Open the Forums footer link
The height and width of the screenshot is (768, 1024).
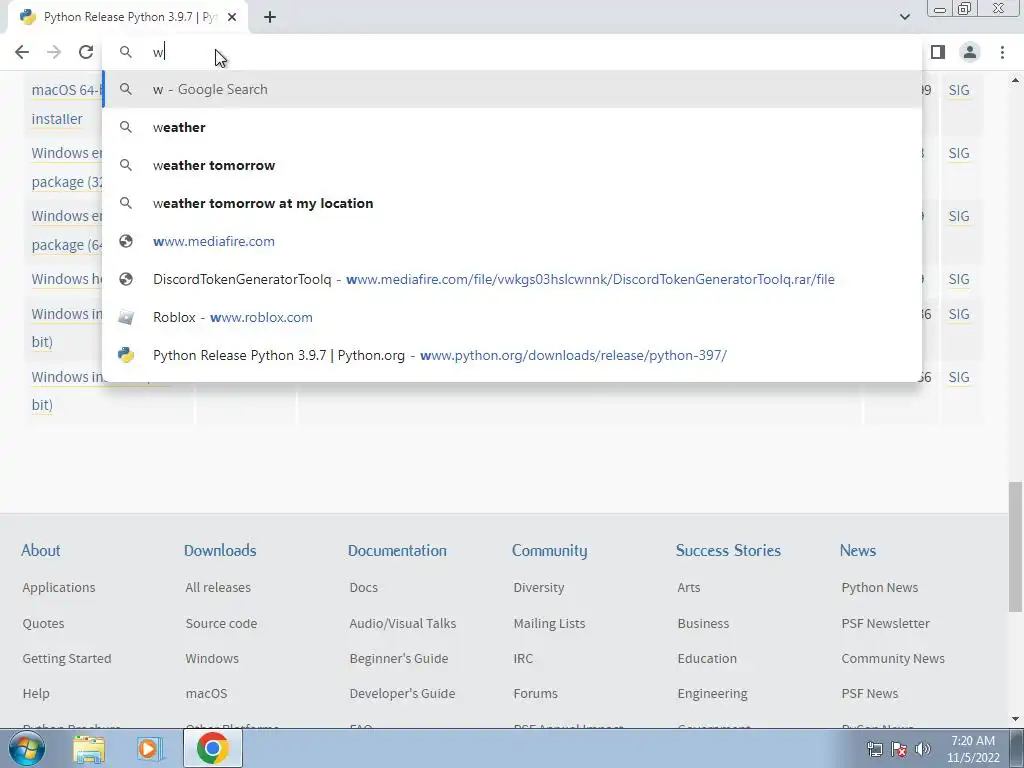pyautogui.click(x=536, y=694)
